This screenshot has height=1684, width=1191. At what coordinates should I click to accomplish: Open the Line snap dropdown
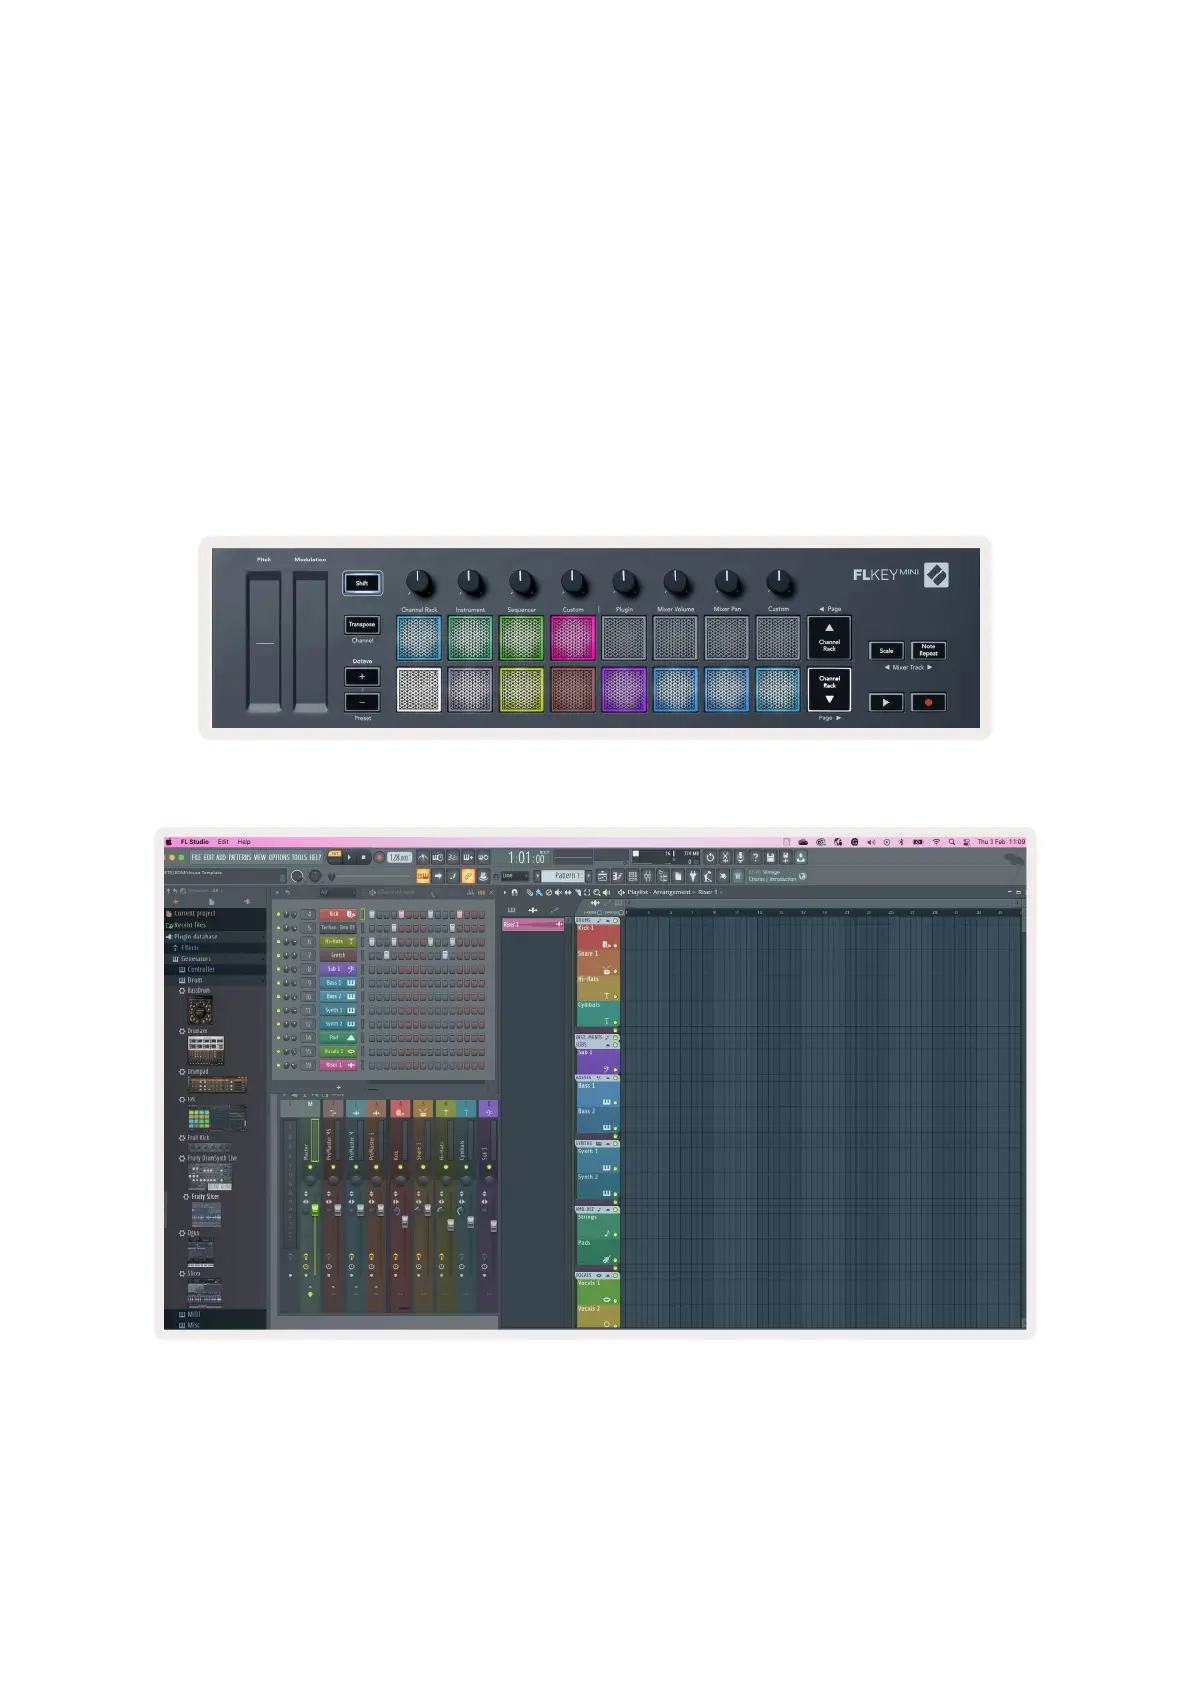(514, 876)
